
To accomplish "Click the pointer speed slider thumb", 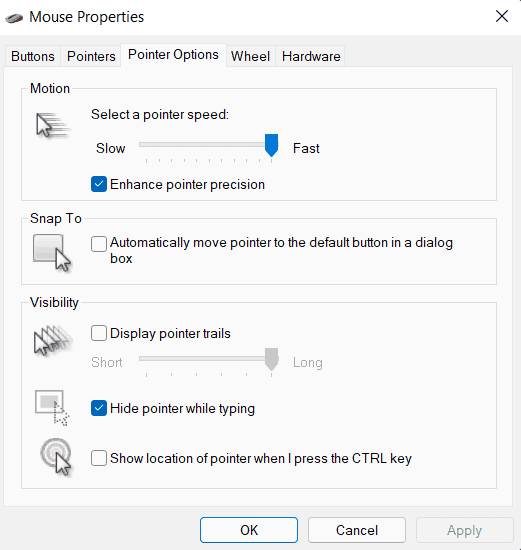I will click(271, 145).
